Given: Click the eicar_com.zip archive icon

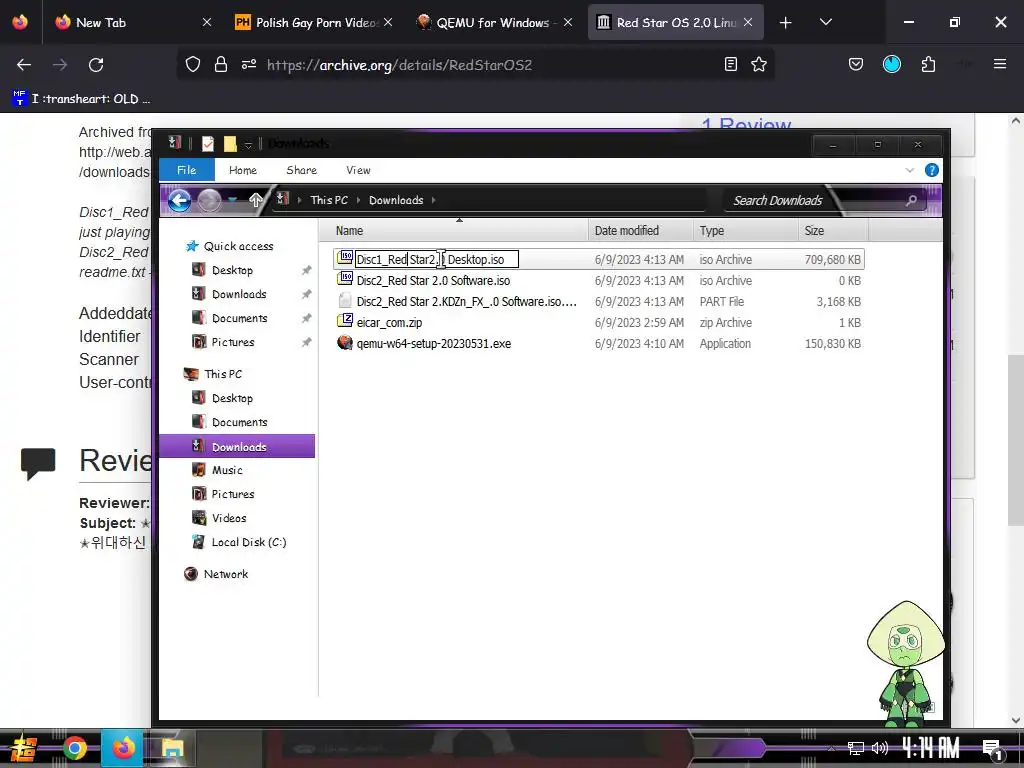Looking at the screenshot, I should click(345, 321).
